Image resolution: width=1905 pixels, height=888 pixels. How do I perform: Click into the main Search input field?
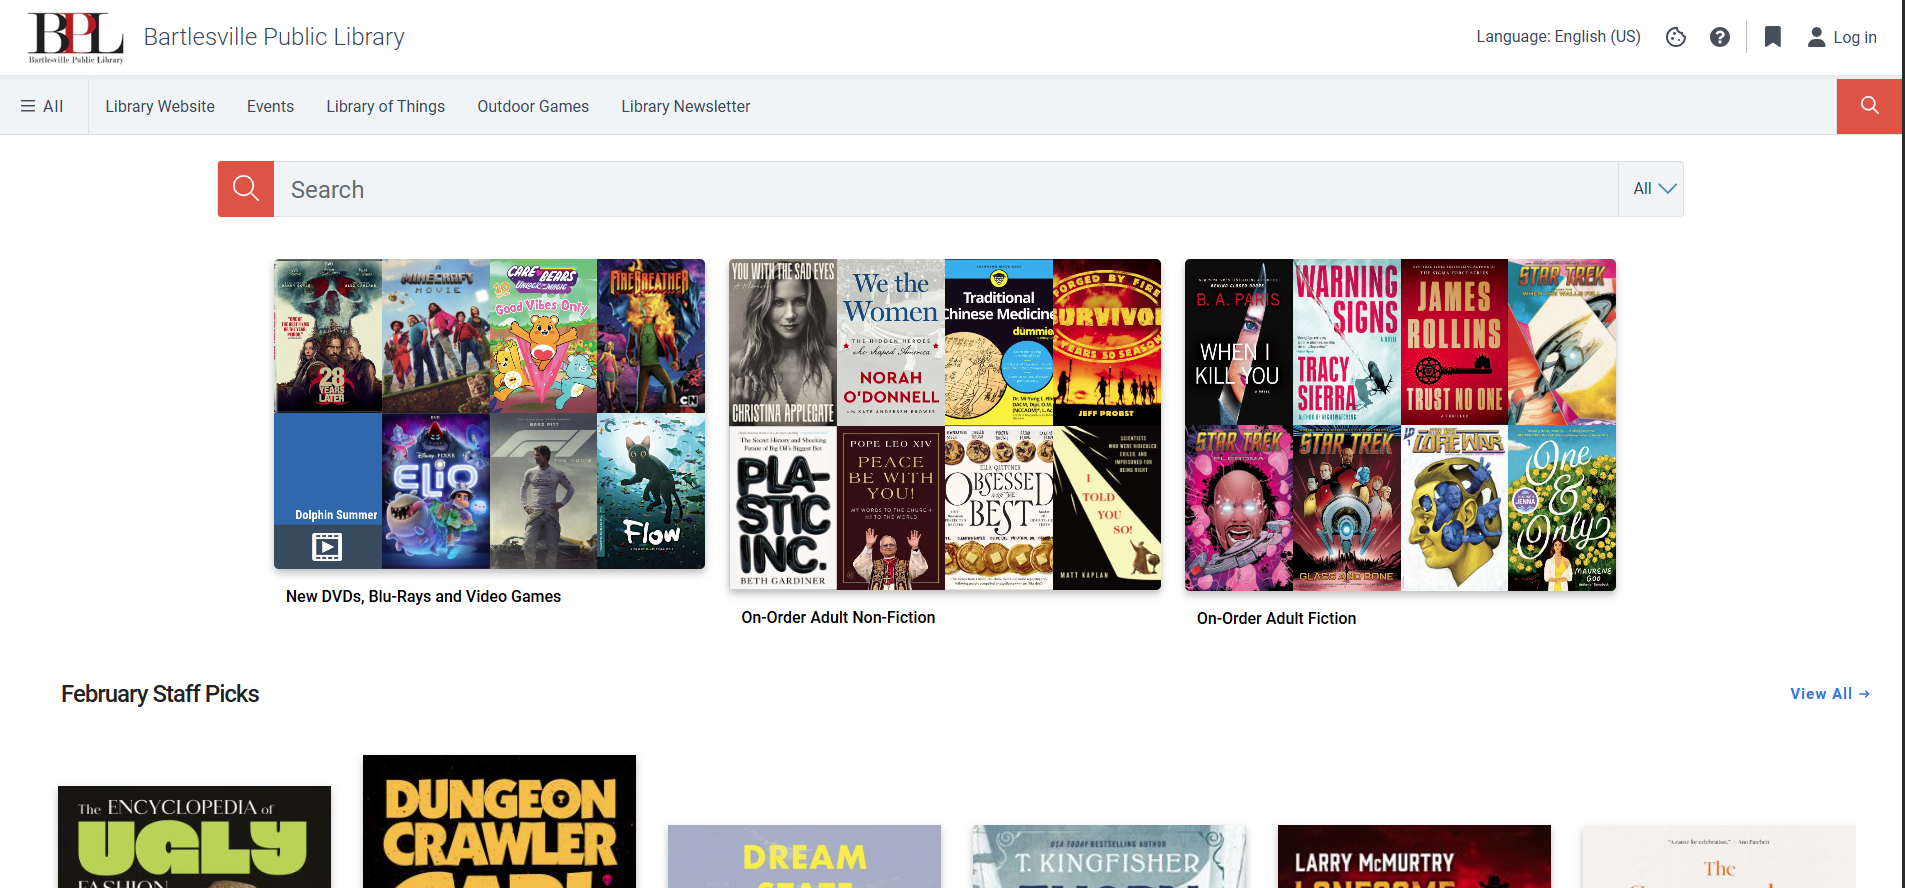[946, 189]
